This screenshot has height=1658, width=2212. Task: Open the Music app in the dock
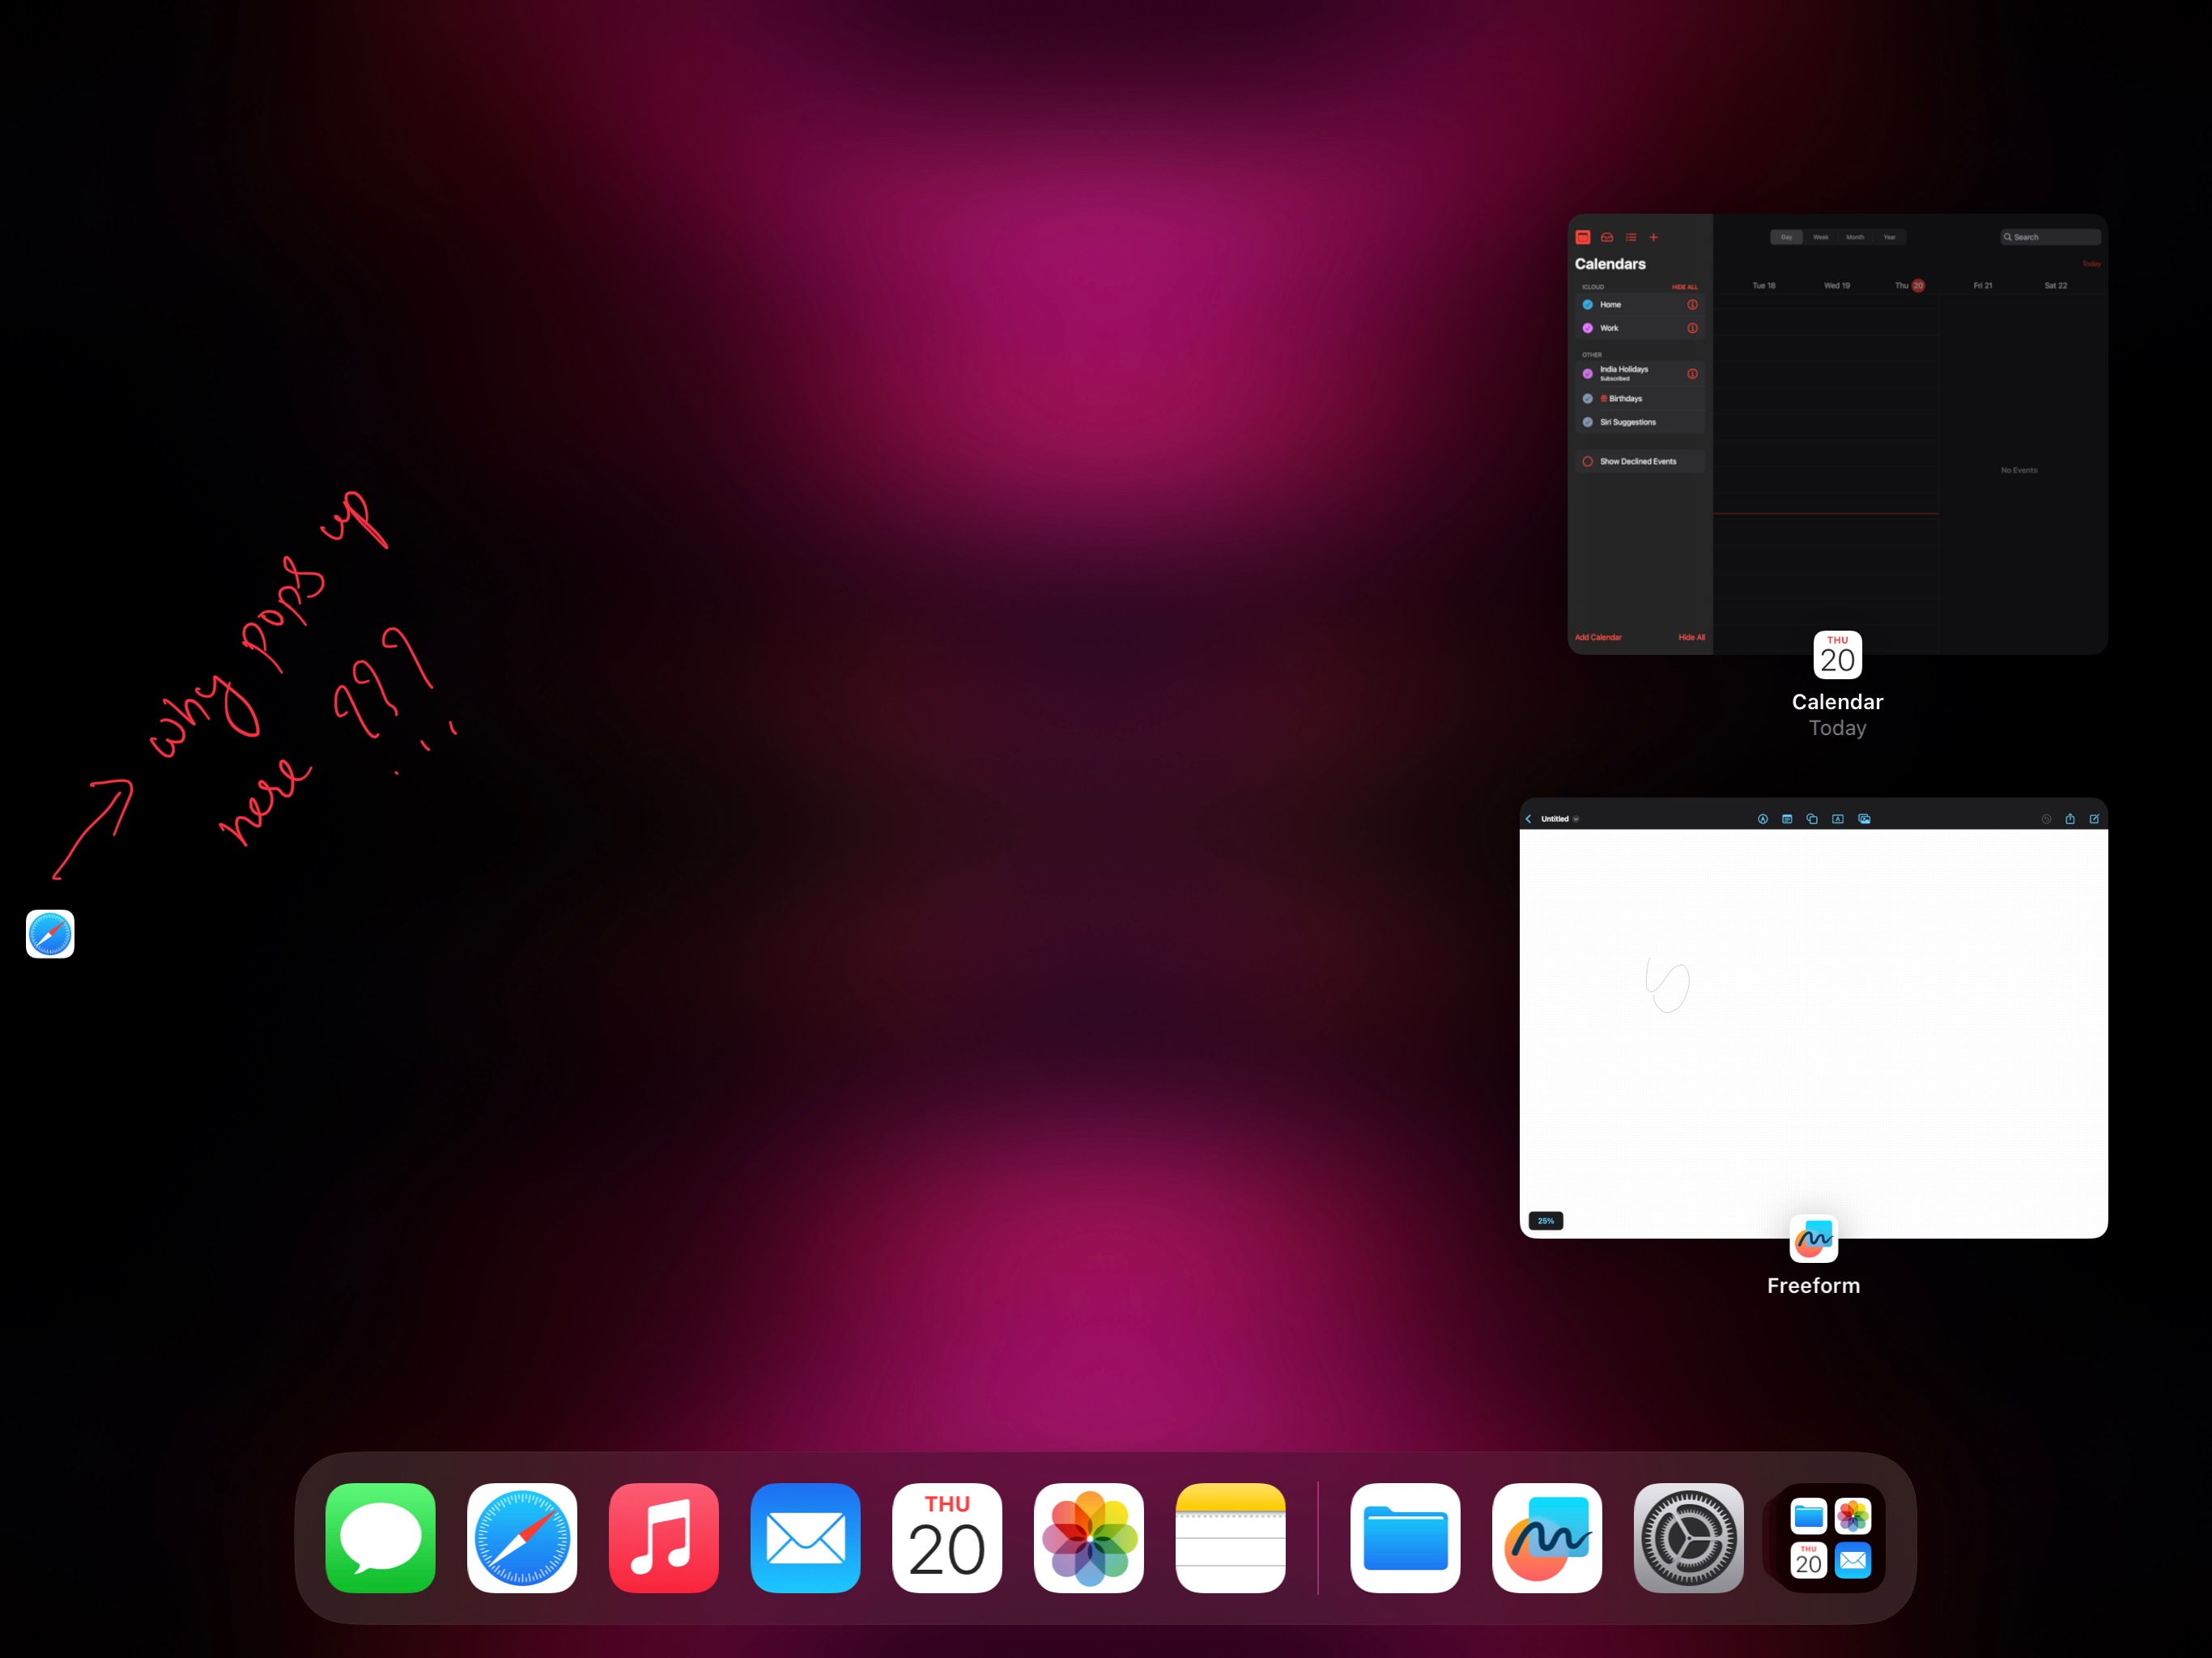[x=663, y=1537]
